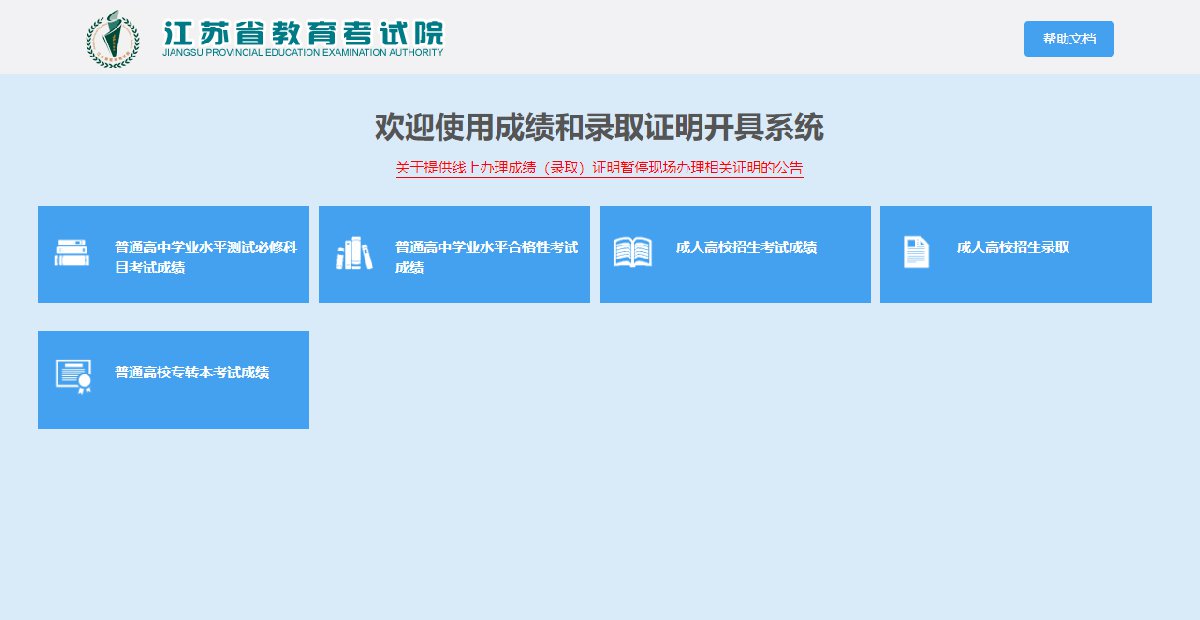The height and width of the screenshot is (620, 1200).
Task: Select the 普通高中学业水平合格性考试成绩 label
Action: pyautogui.click(x=486, y=257)
